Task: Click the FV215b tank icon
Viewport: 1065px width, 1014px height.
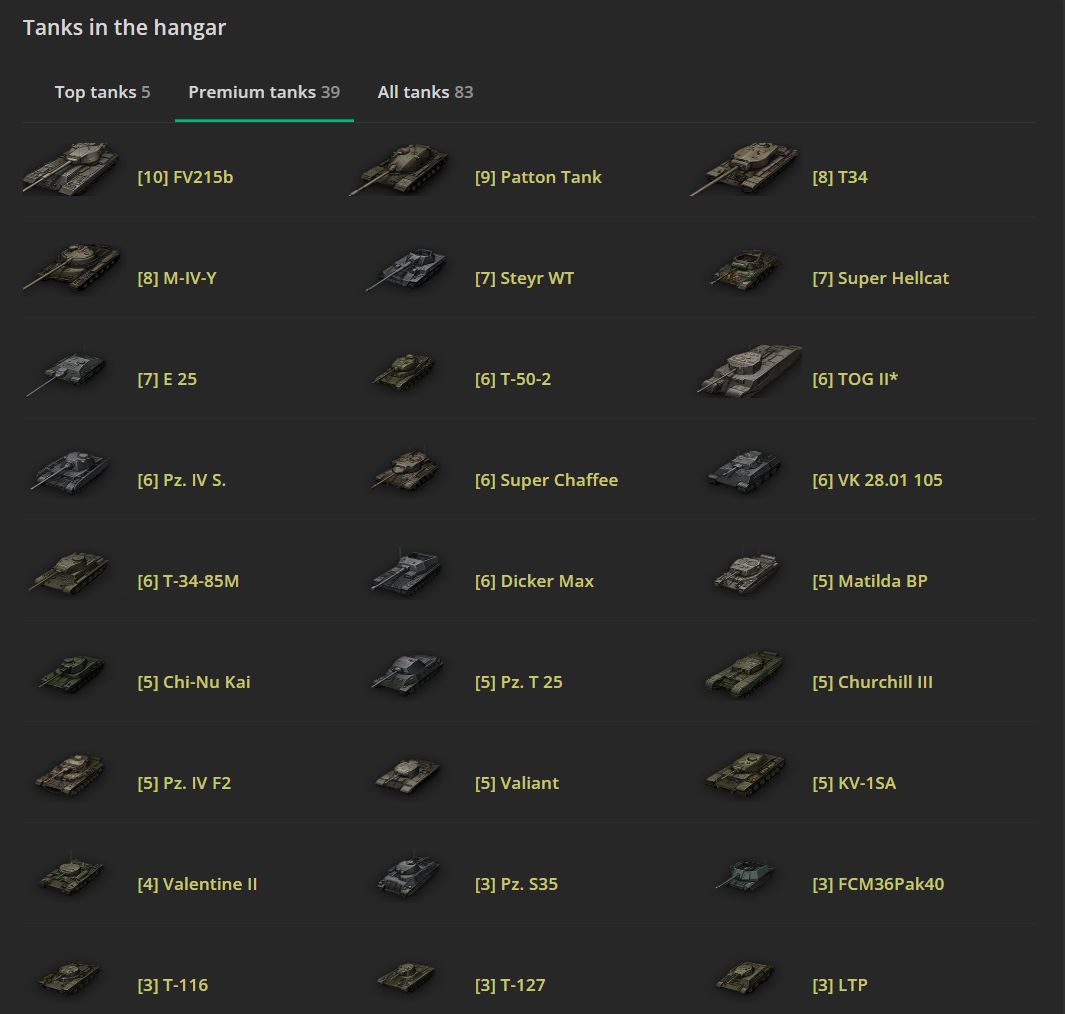Action: (70, 168)
